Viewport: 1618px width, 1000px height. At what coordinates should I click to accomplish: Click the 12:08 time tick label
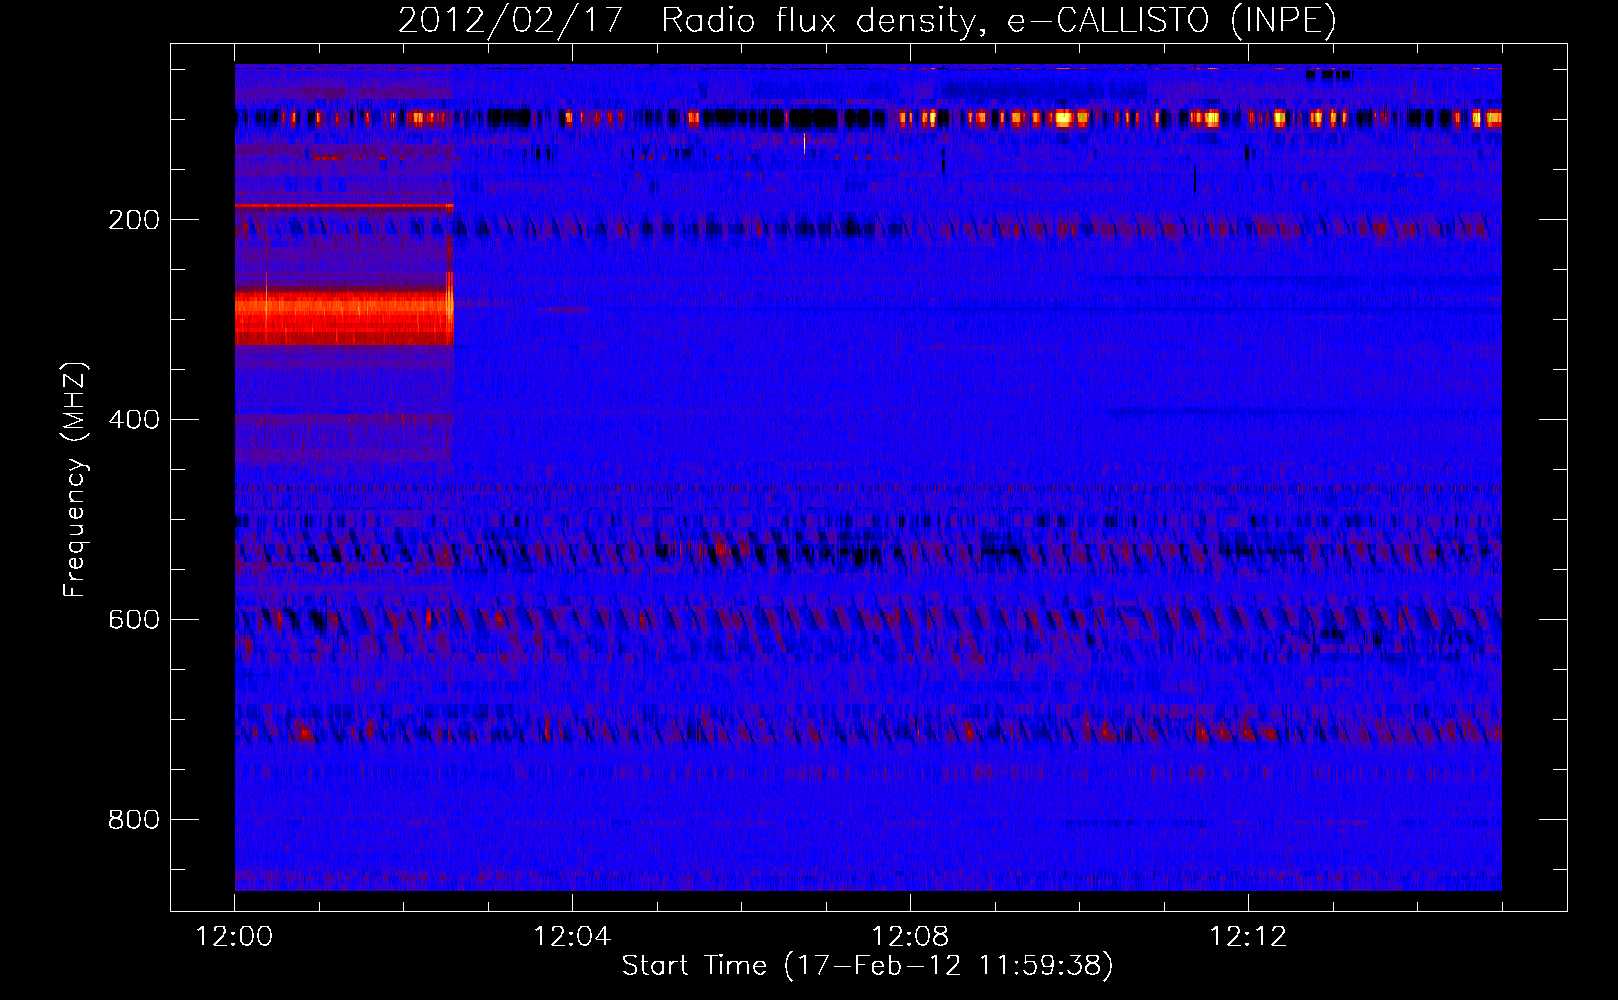coord(910,937)
